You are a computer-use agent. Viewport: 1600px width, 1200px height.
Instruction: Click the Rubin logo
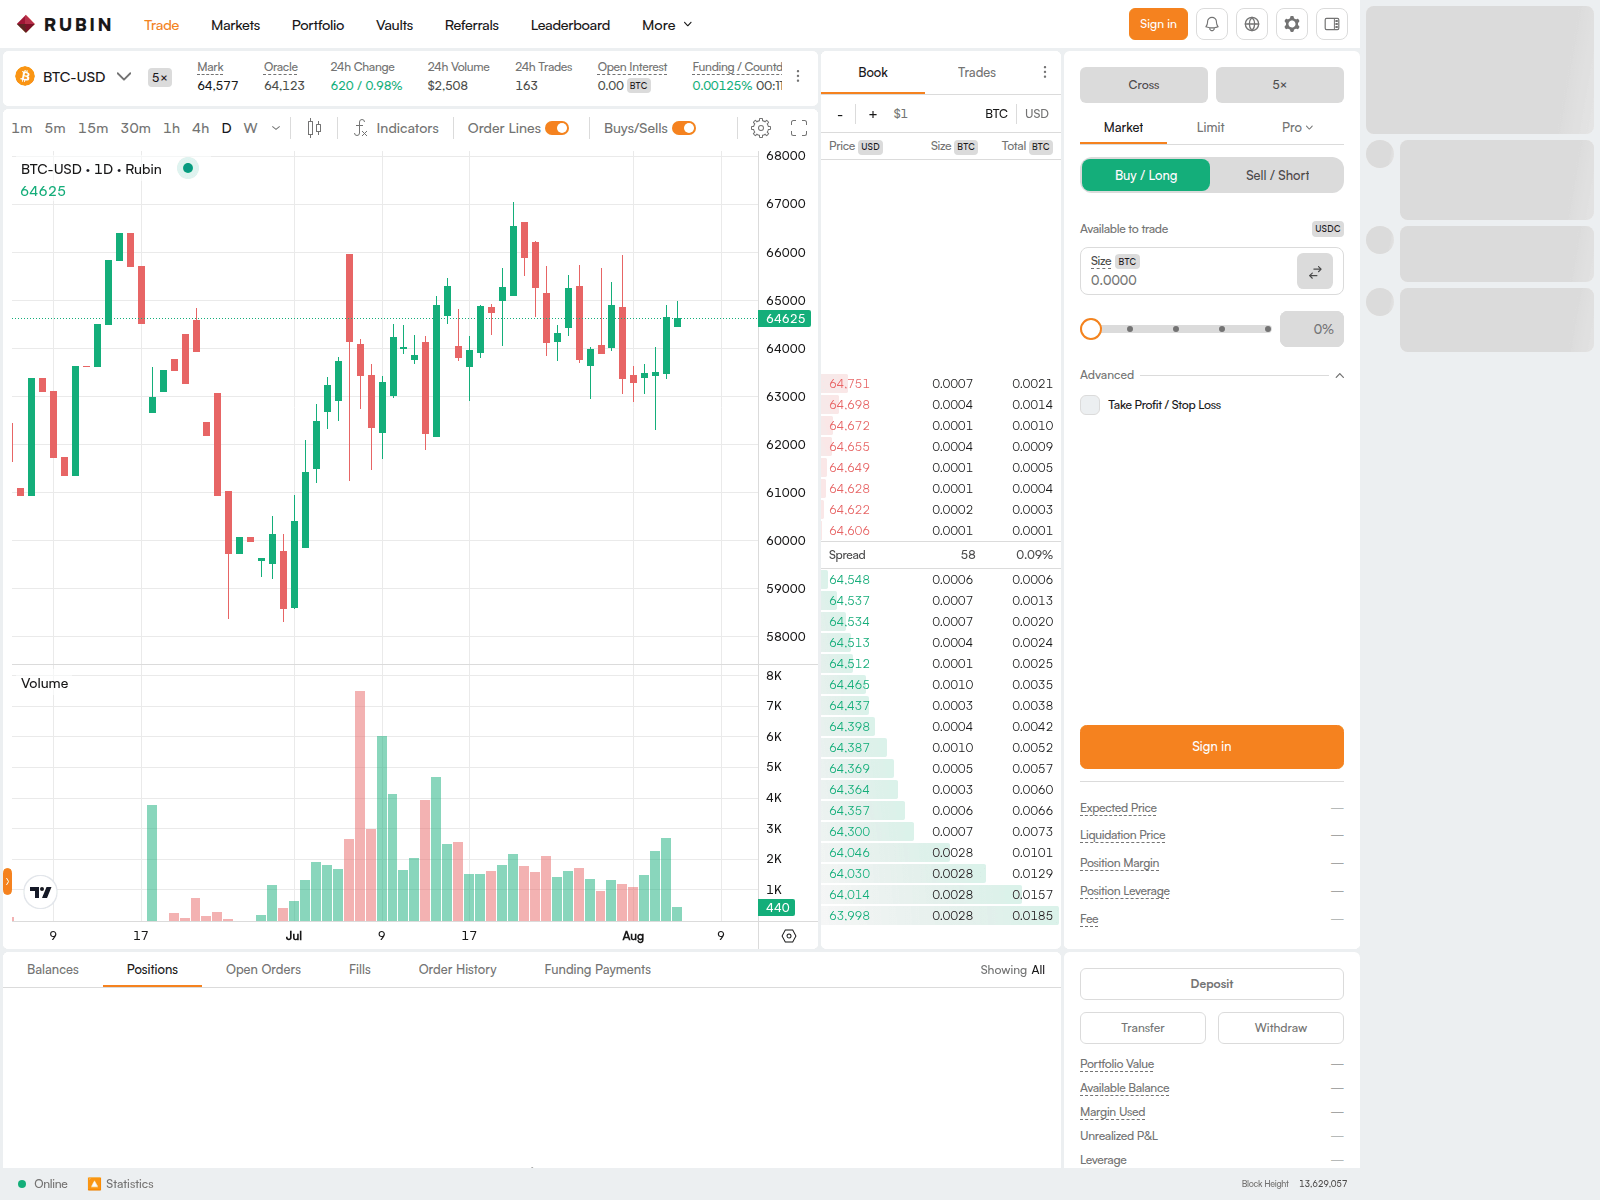click(x=64, y=24)
